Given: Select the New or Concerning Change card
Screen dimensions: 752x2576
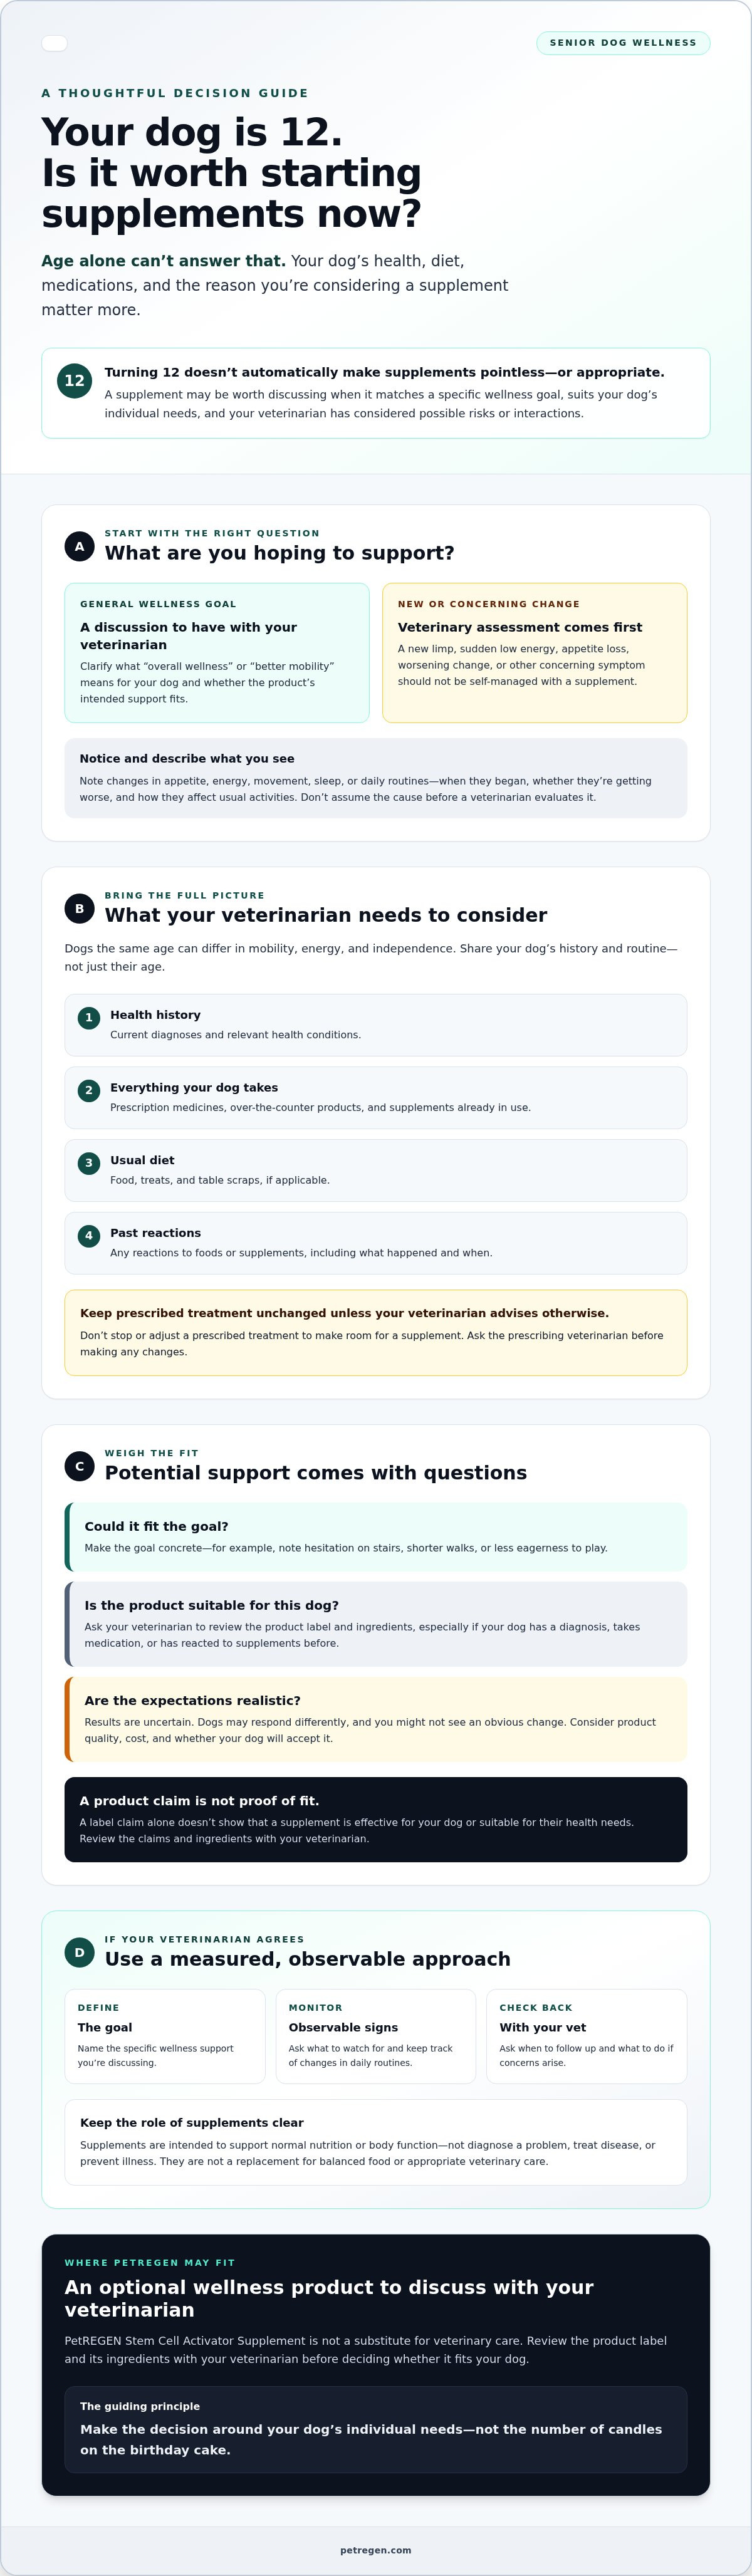Looking at the screenshot, I should pos(535,653).
